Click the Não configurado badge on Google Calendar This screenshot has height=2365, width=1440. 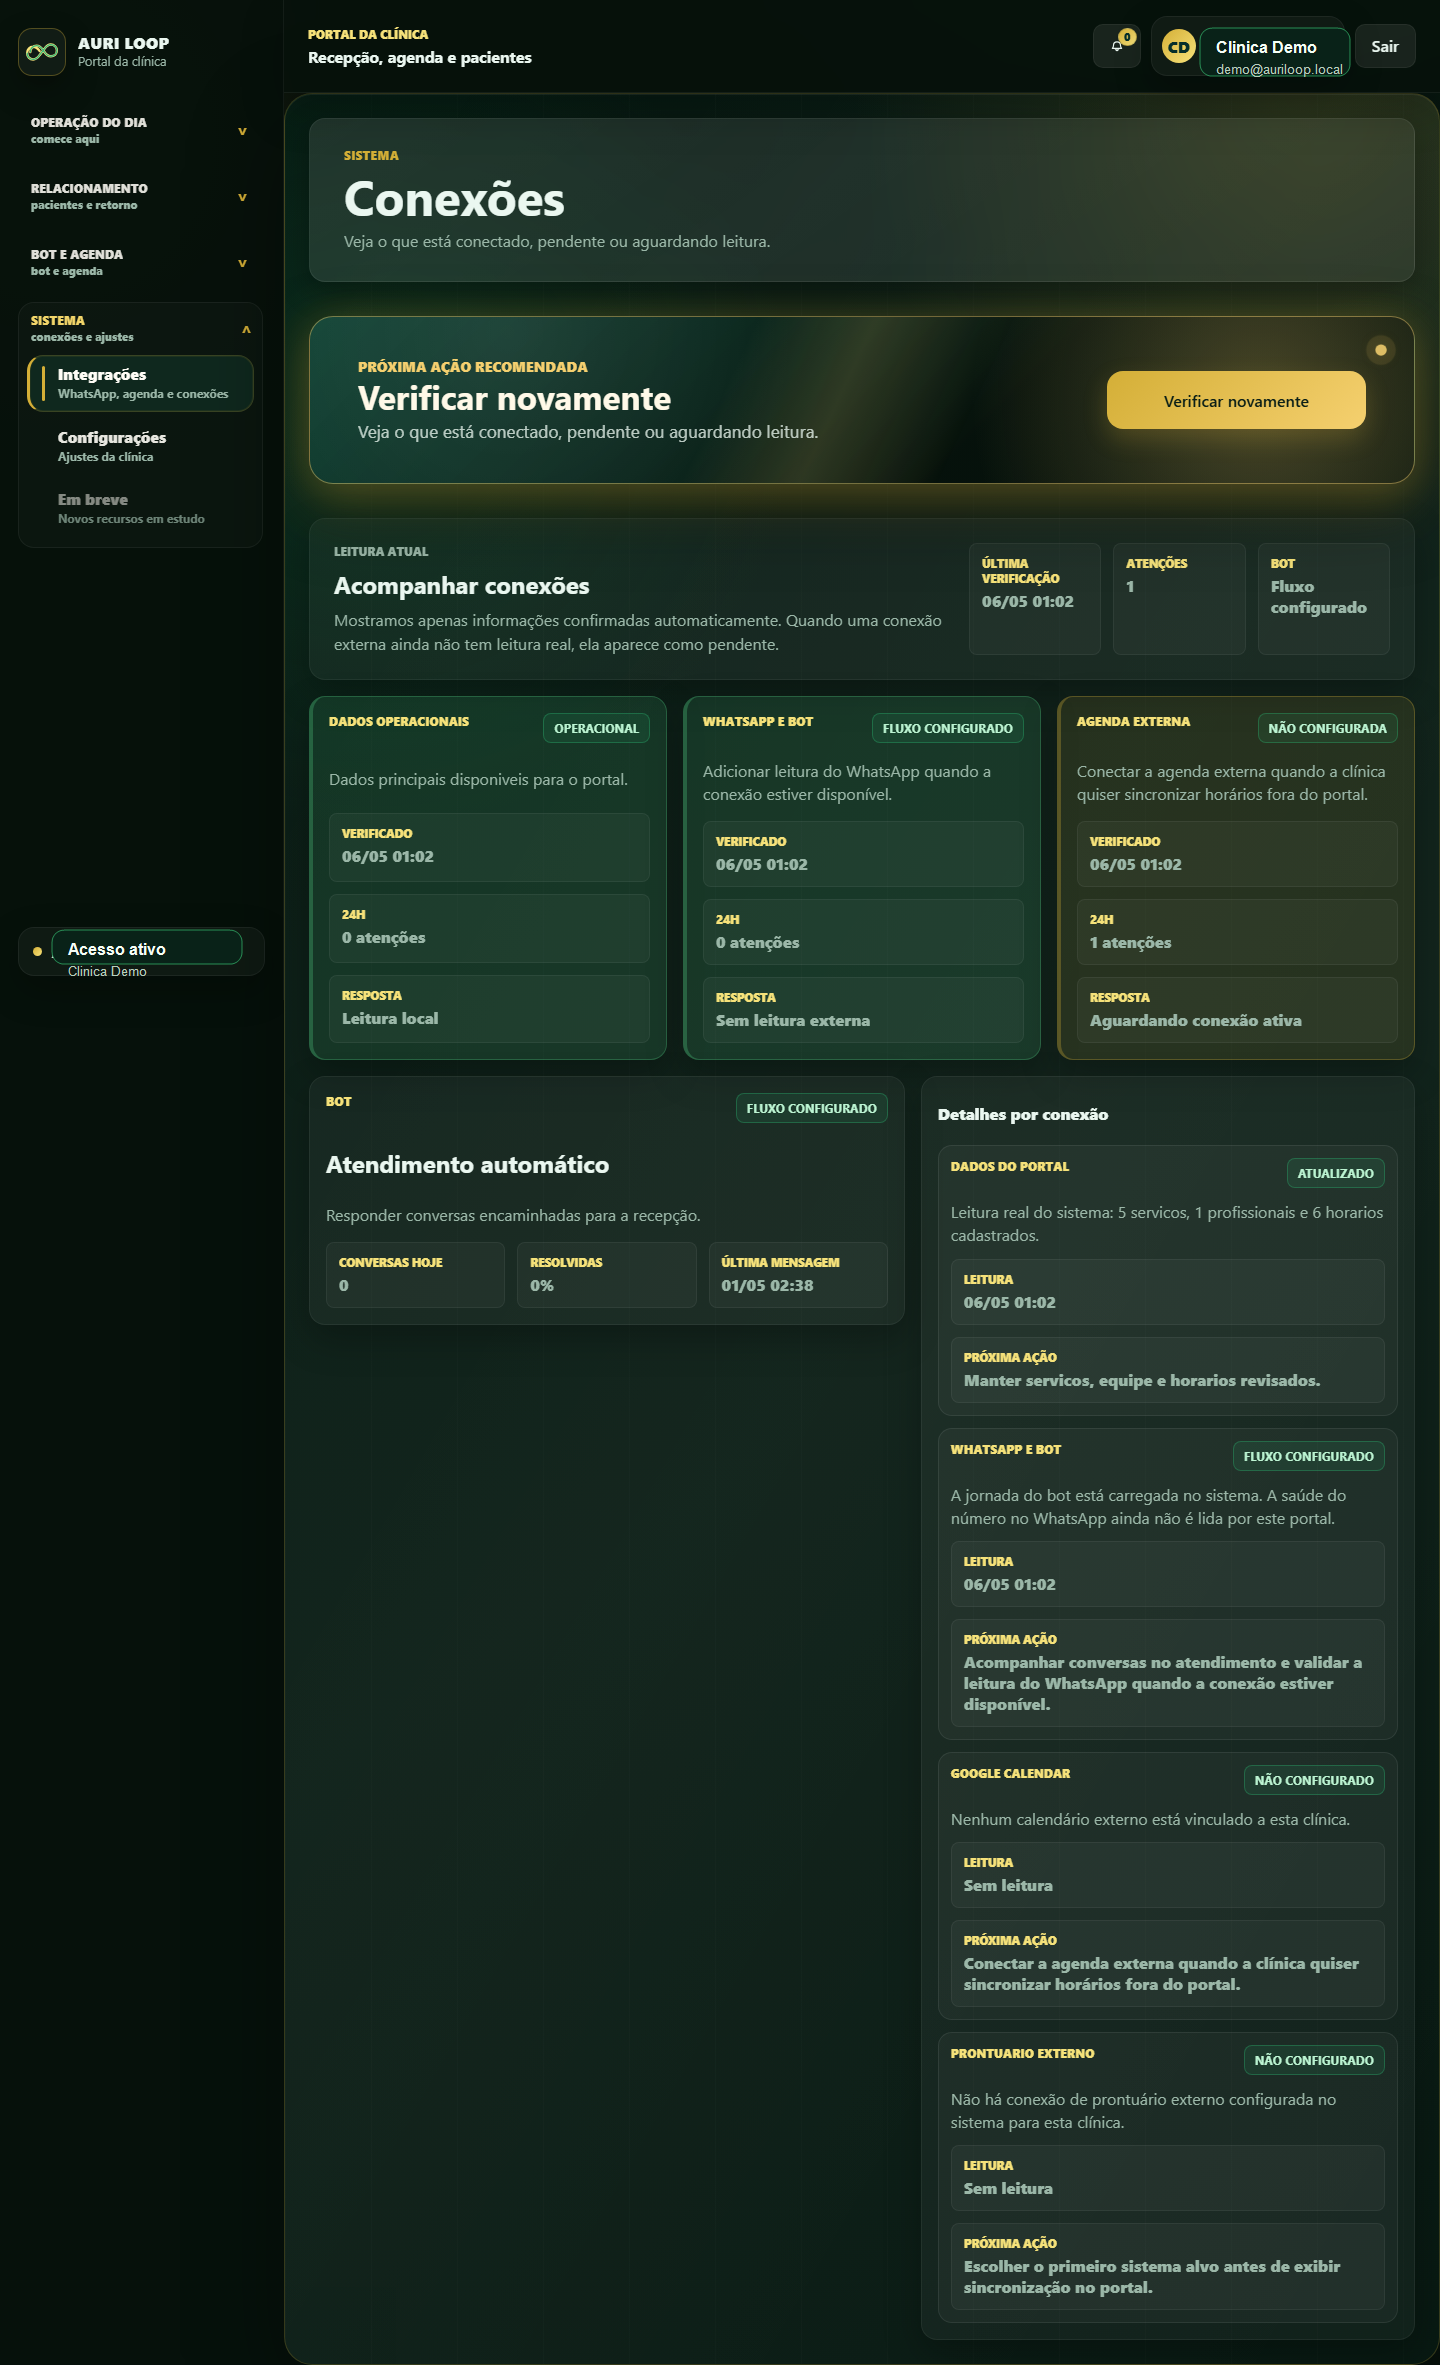(x=1314, y=1780)
